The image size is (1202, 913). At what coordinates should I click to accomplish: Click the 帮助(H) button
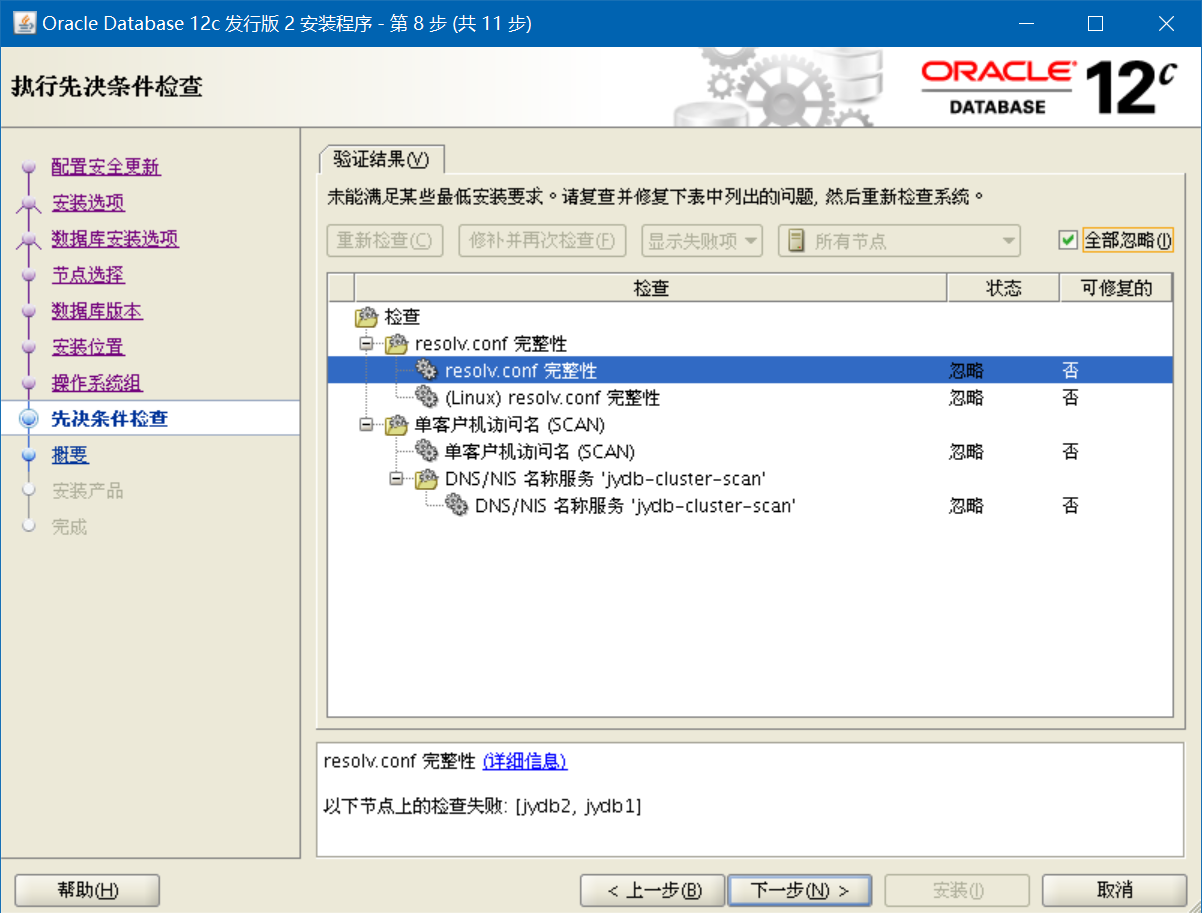pyautogui.click(x=88, y=890)
